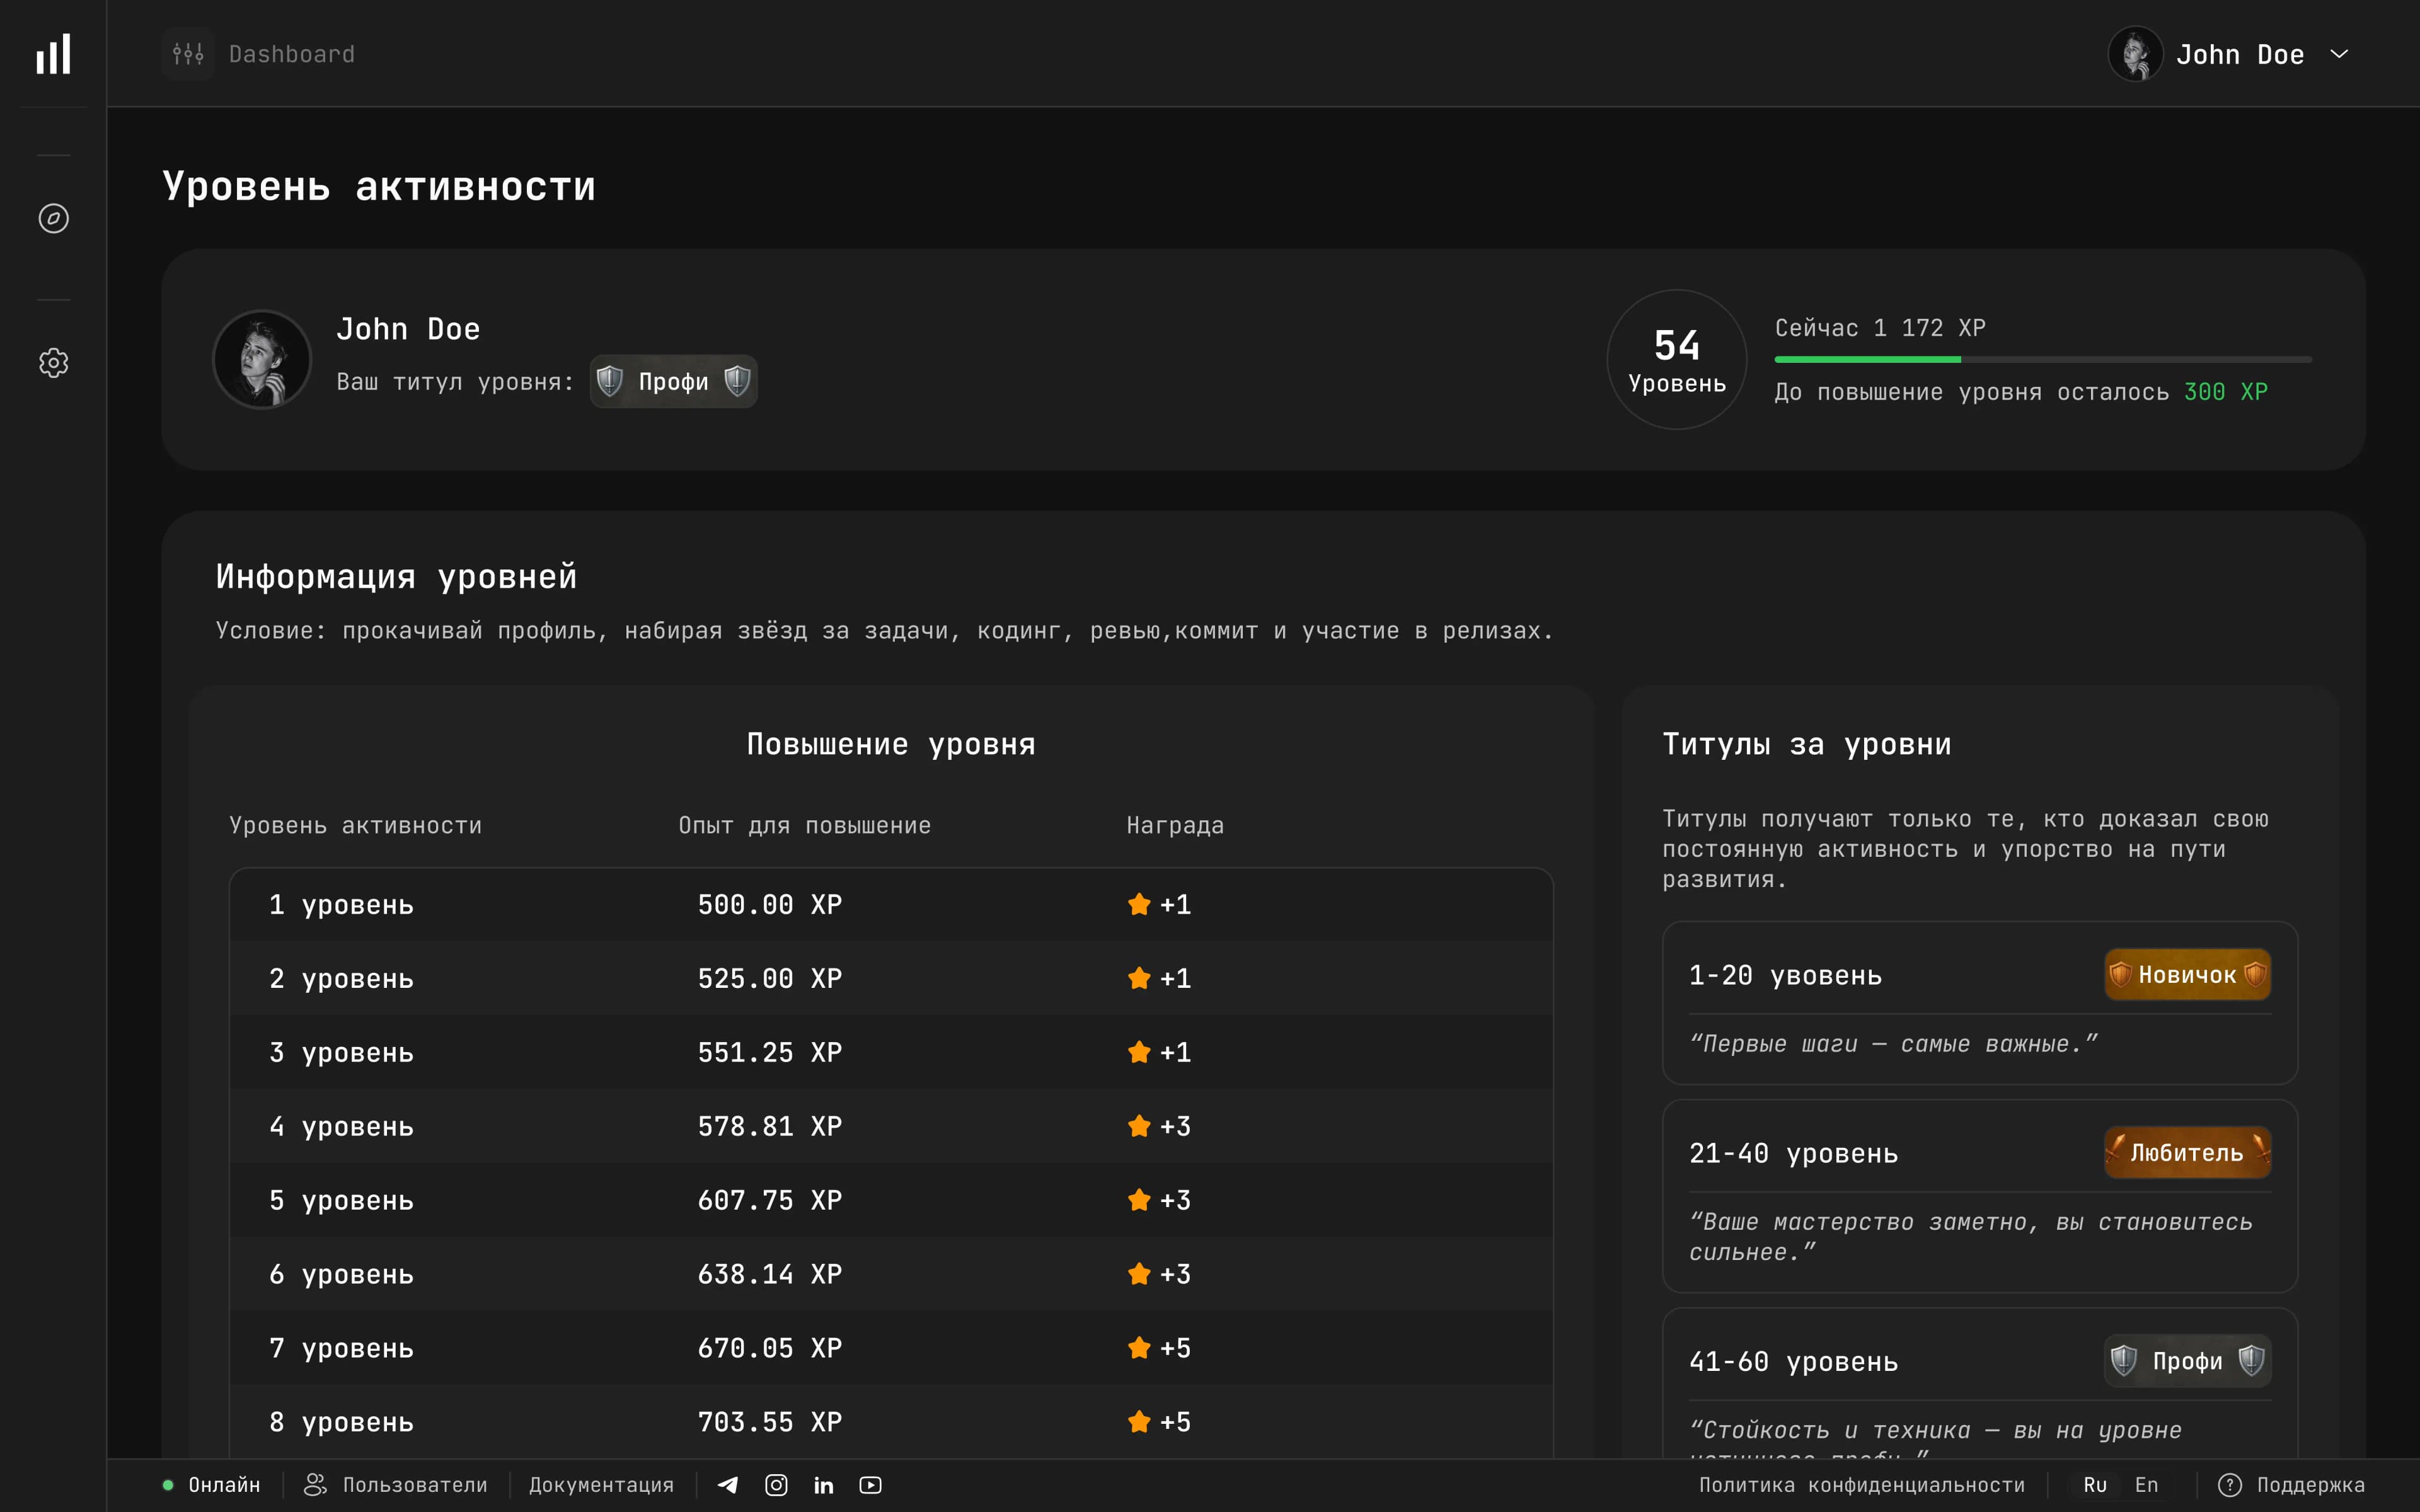Open the Instagram icon in footer

[x=776, y=1485]
